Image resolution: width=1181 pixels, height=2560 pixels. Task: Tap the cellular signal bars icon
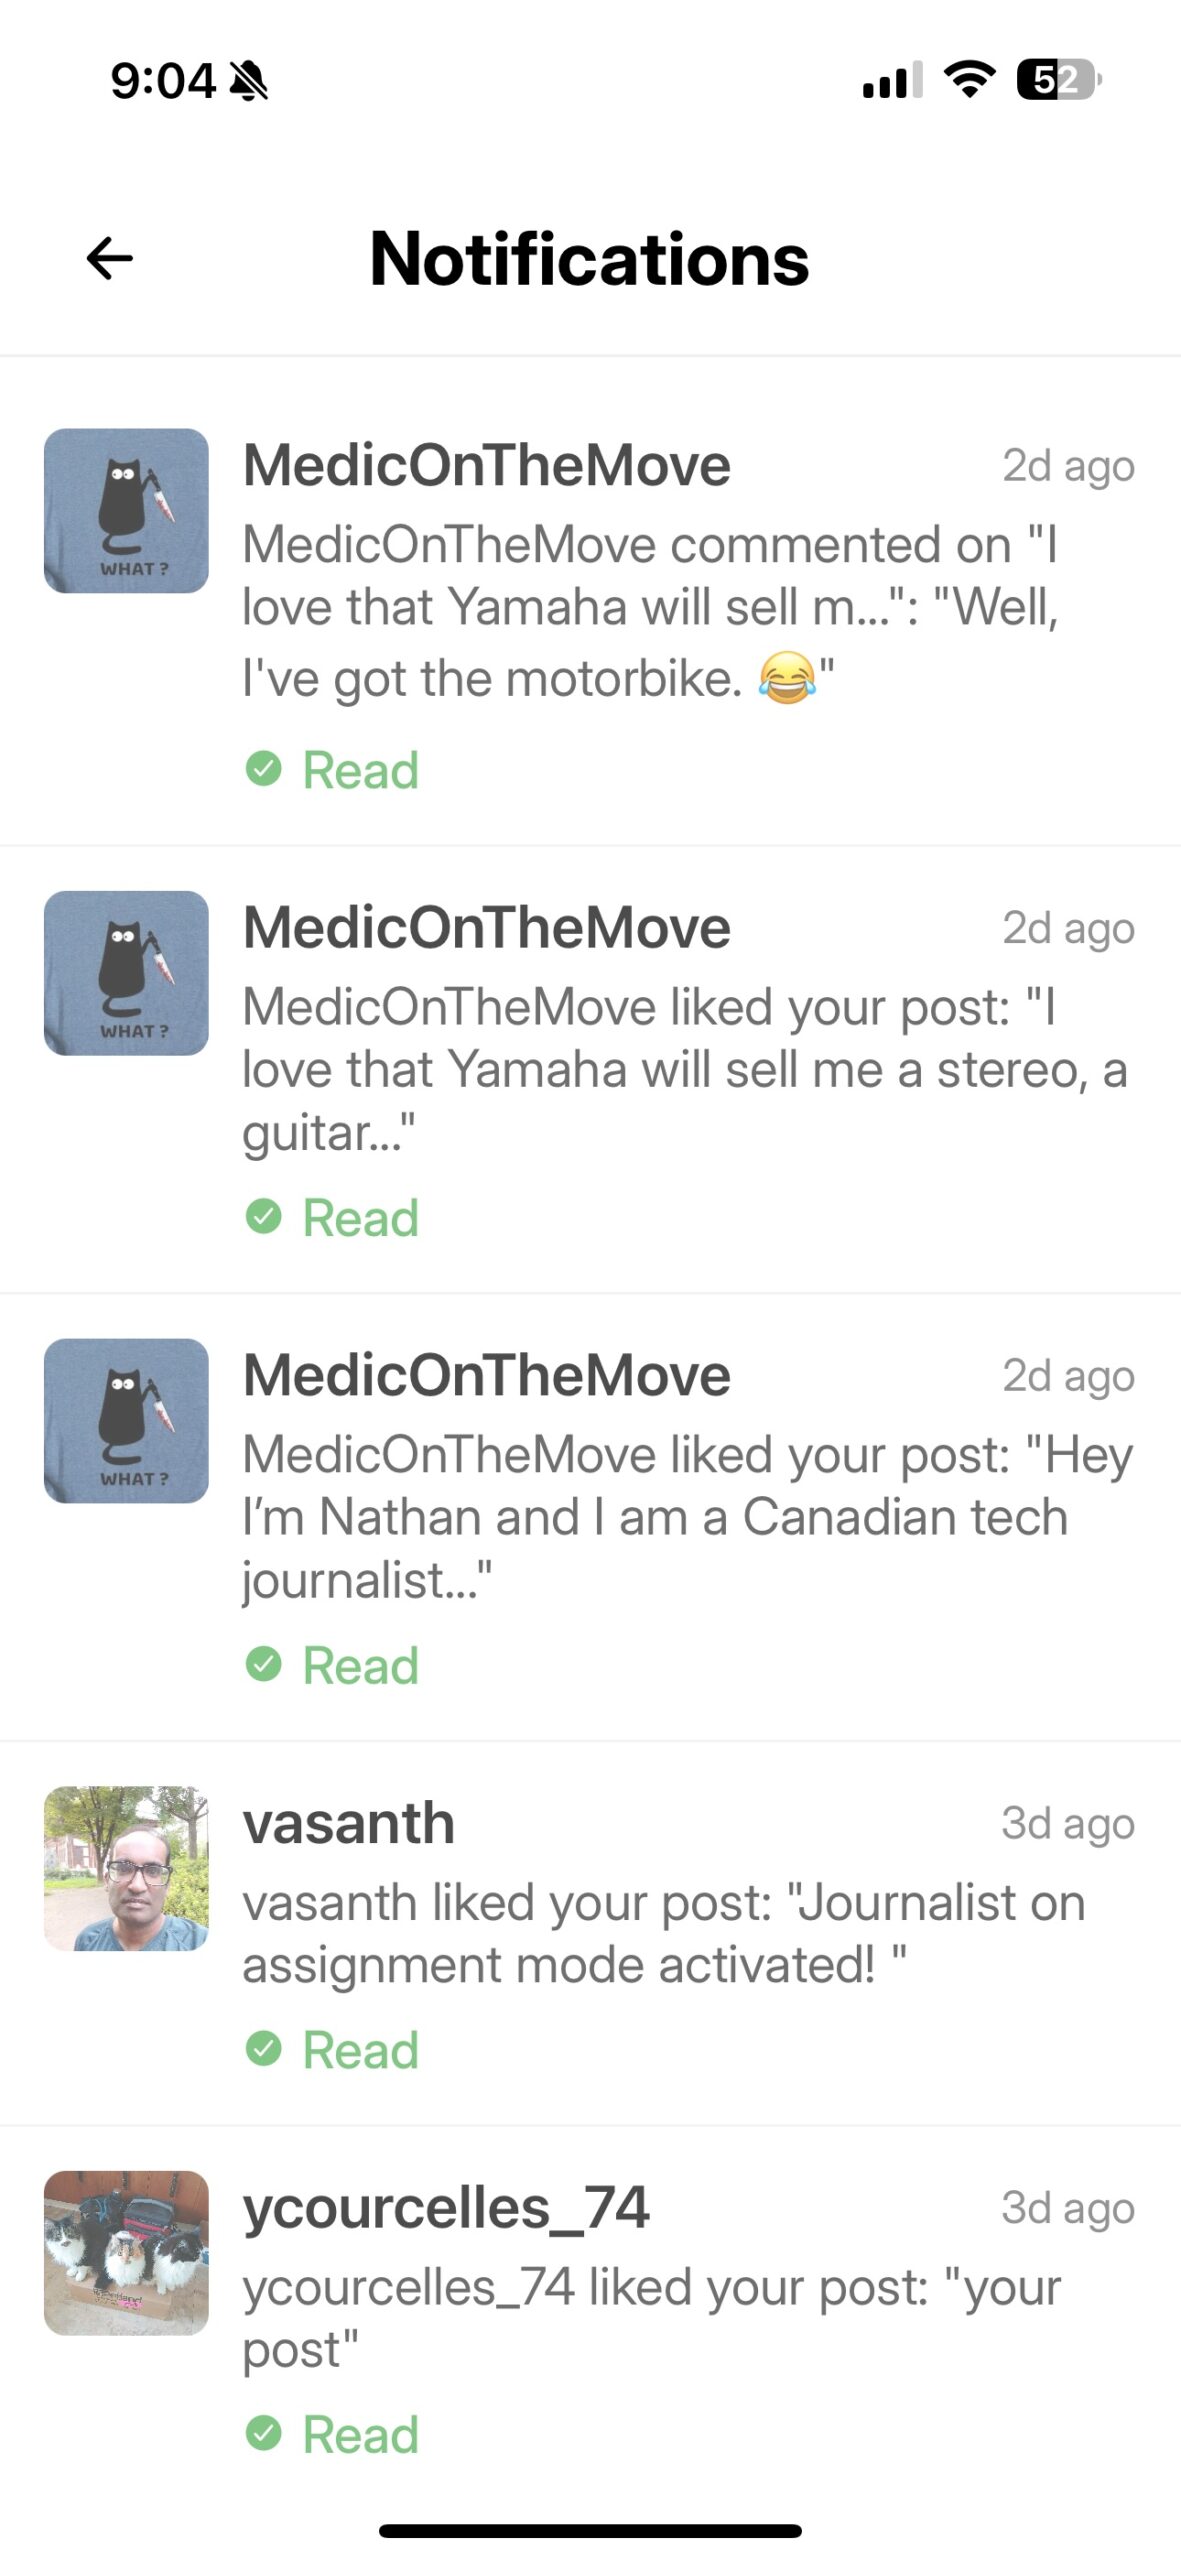pos(891,81)
